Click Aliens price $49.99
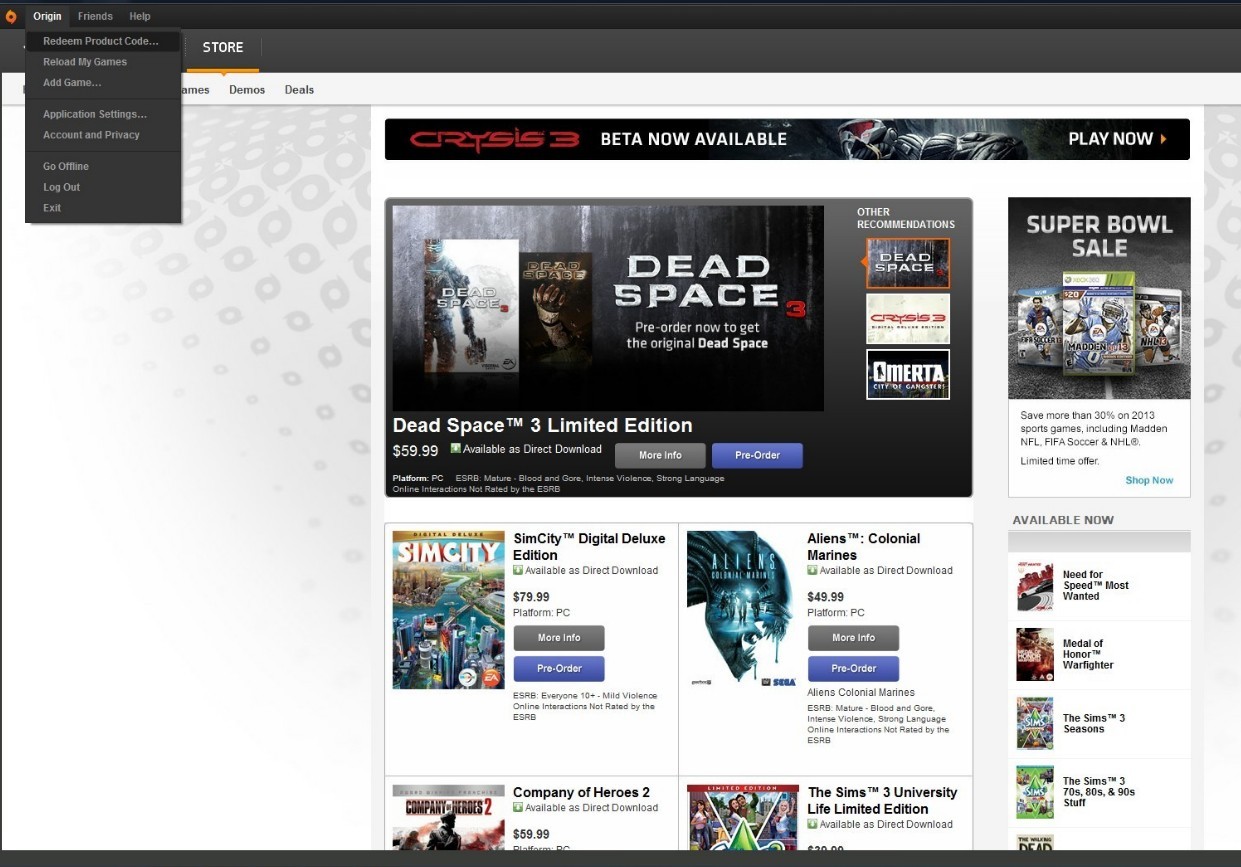Viewport: 1241px width, 867px height. click(x=825, y=597)
